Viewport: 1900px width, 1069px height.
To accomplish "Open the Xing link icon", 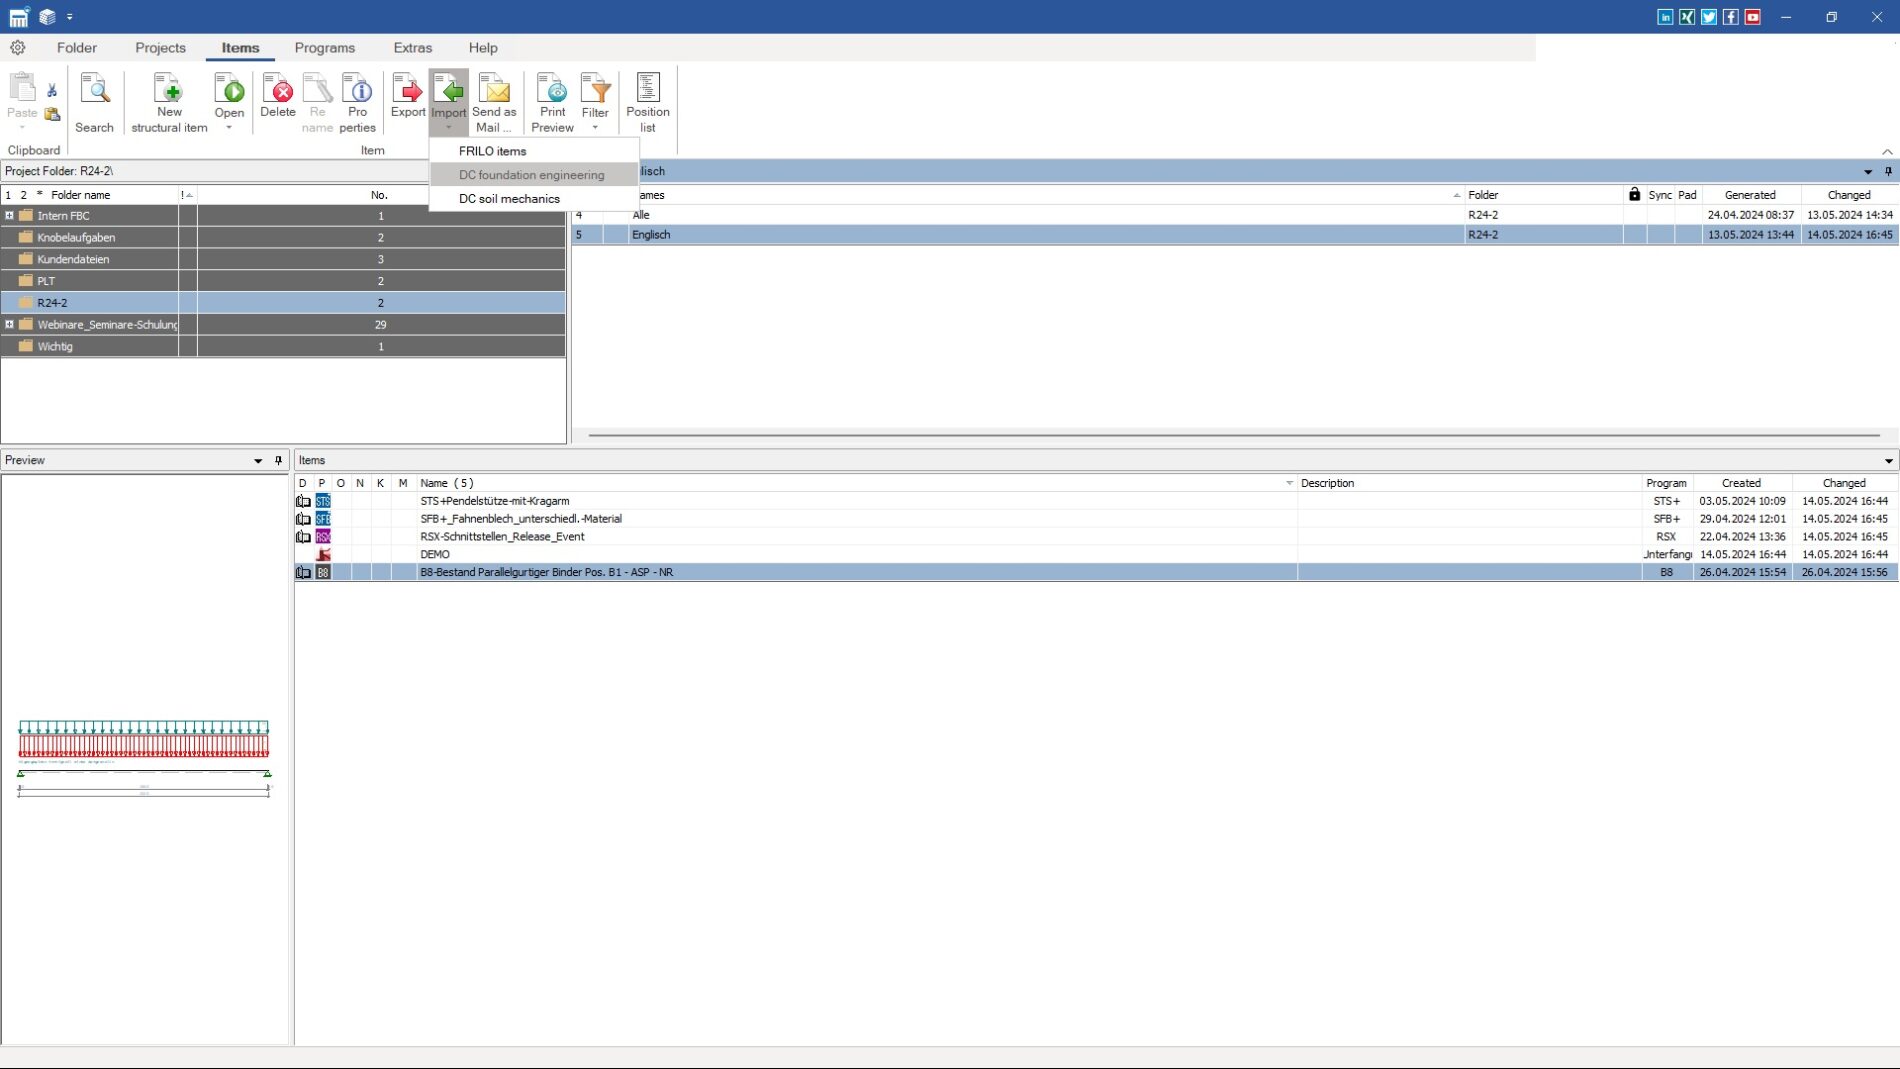I will (1687, 17).
